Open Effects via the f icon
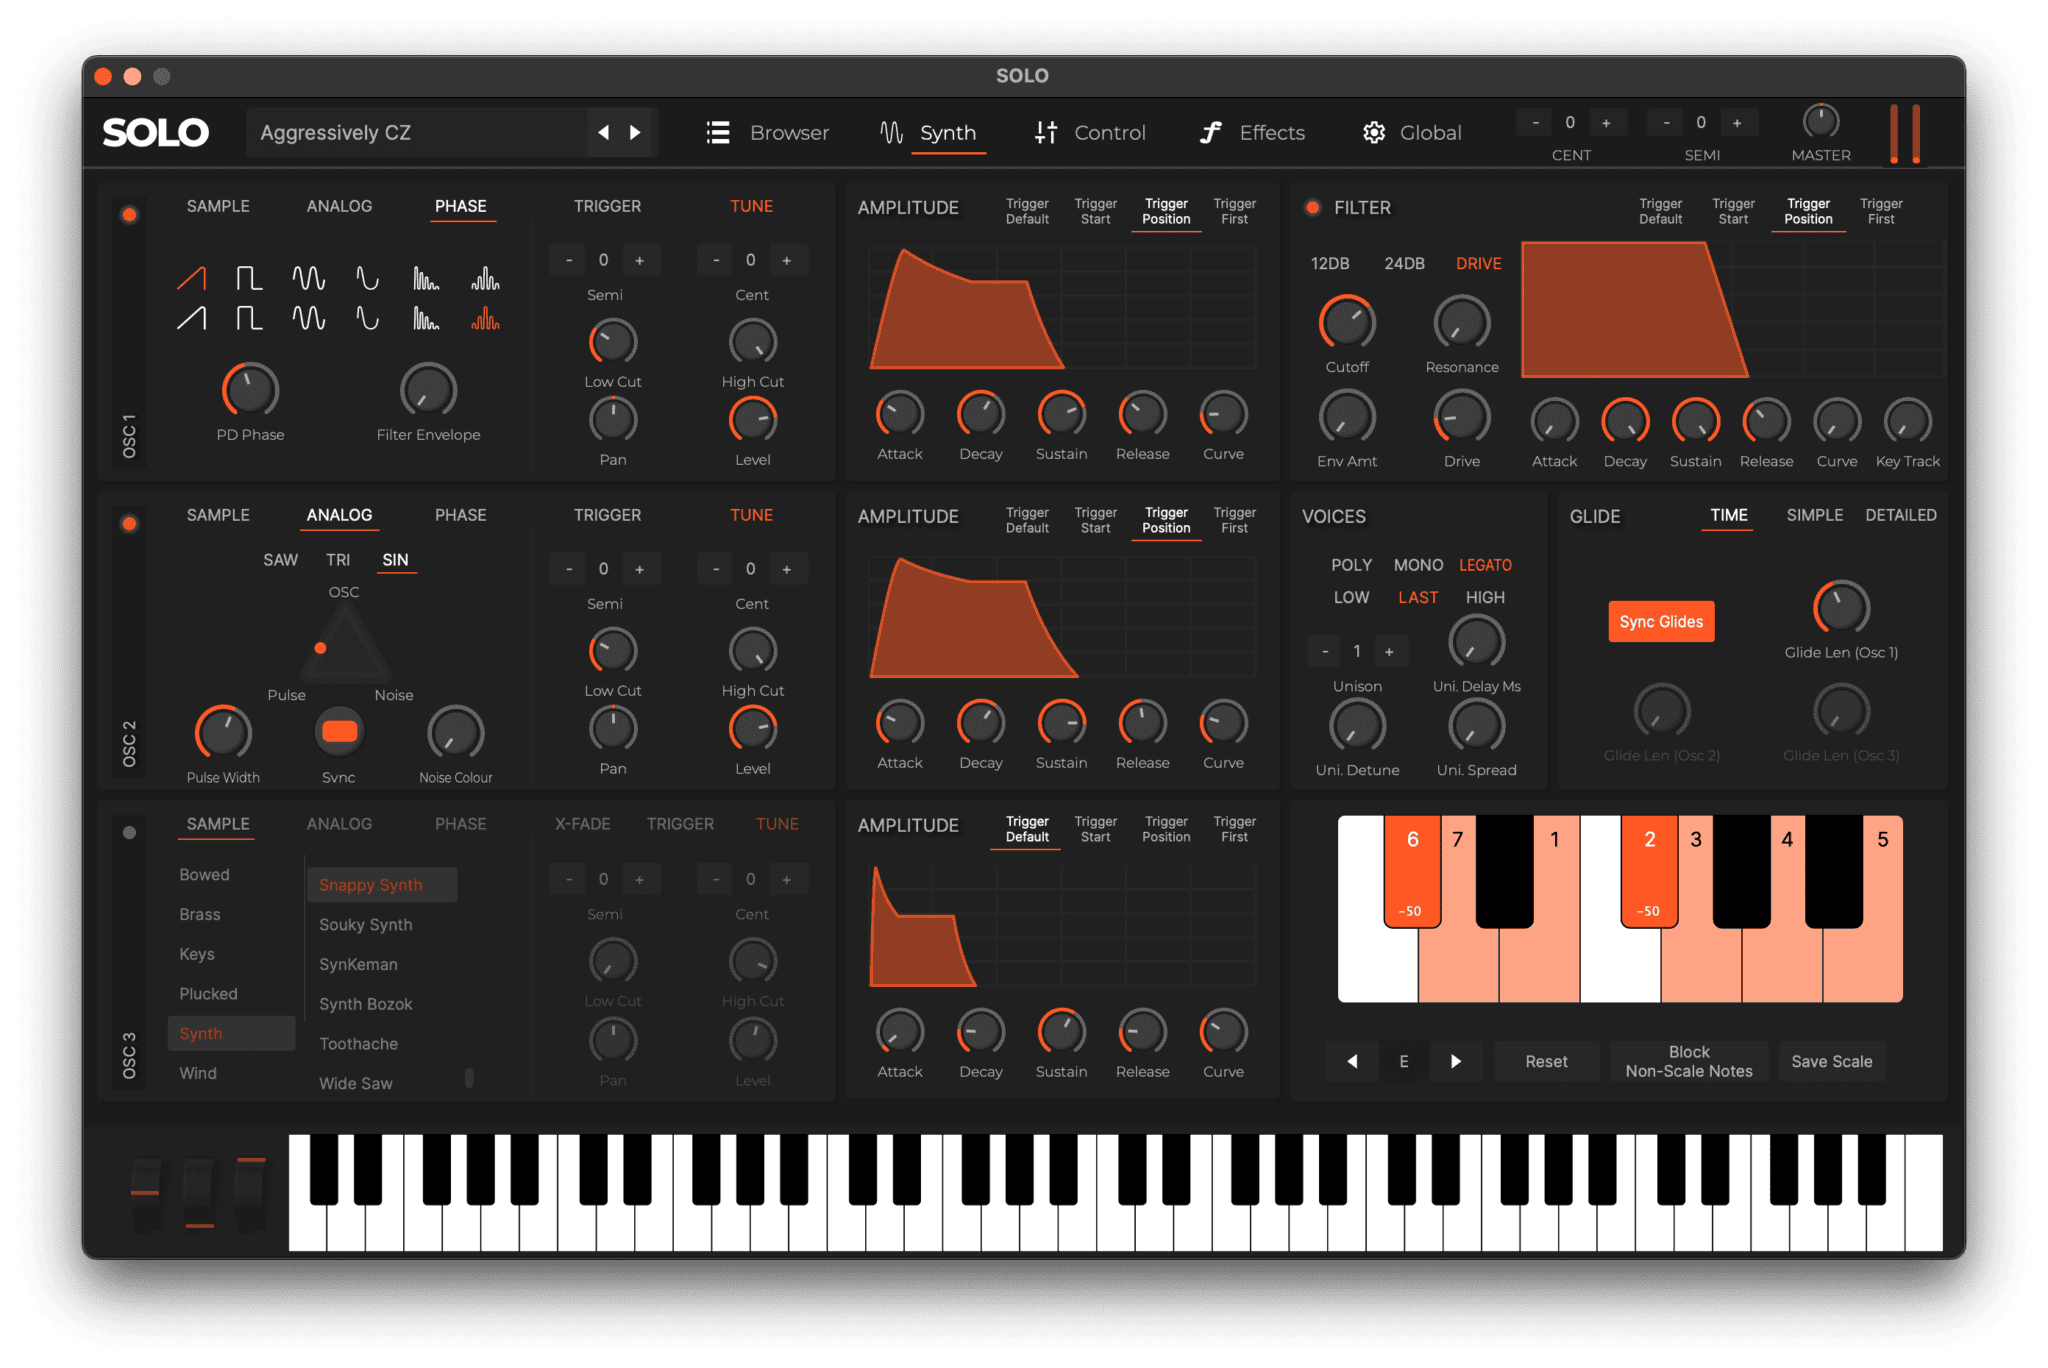 1209,132
